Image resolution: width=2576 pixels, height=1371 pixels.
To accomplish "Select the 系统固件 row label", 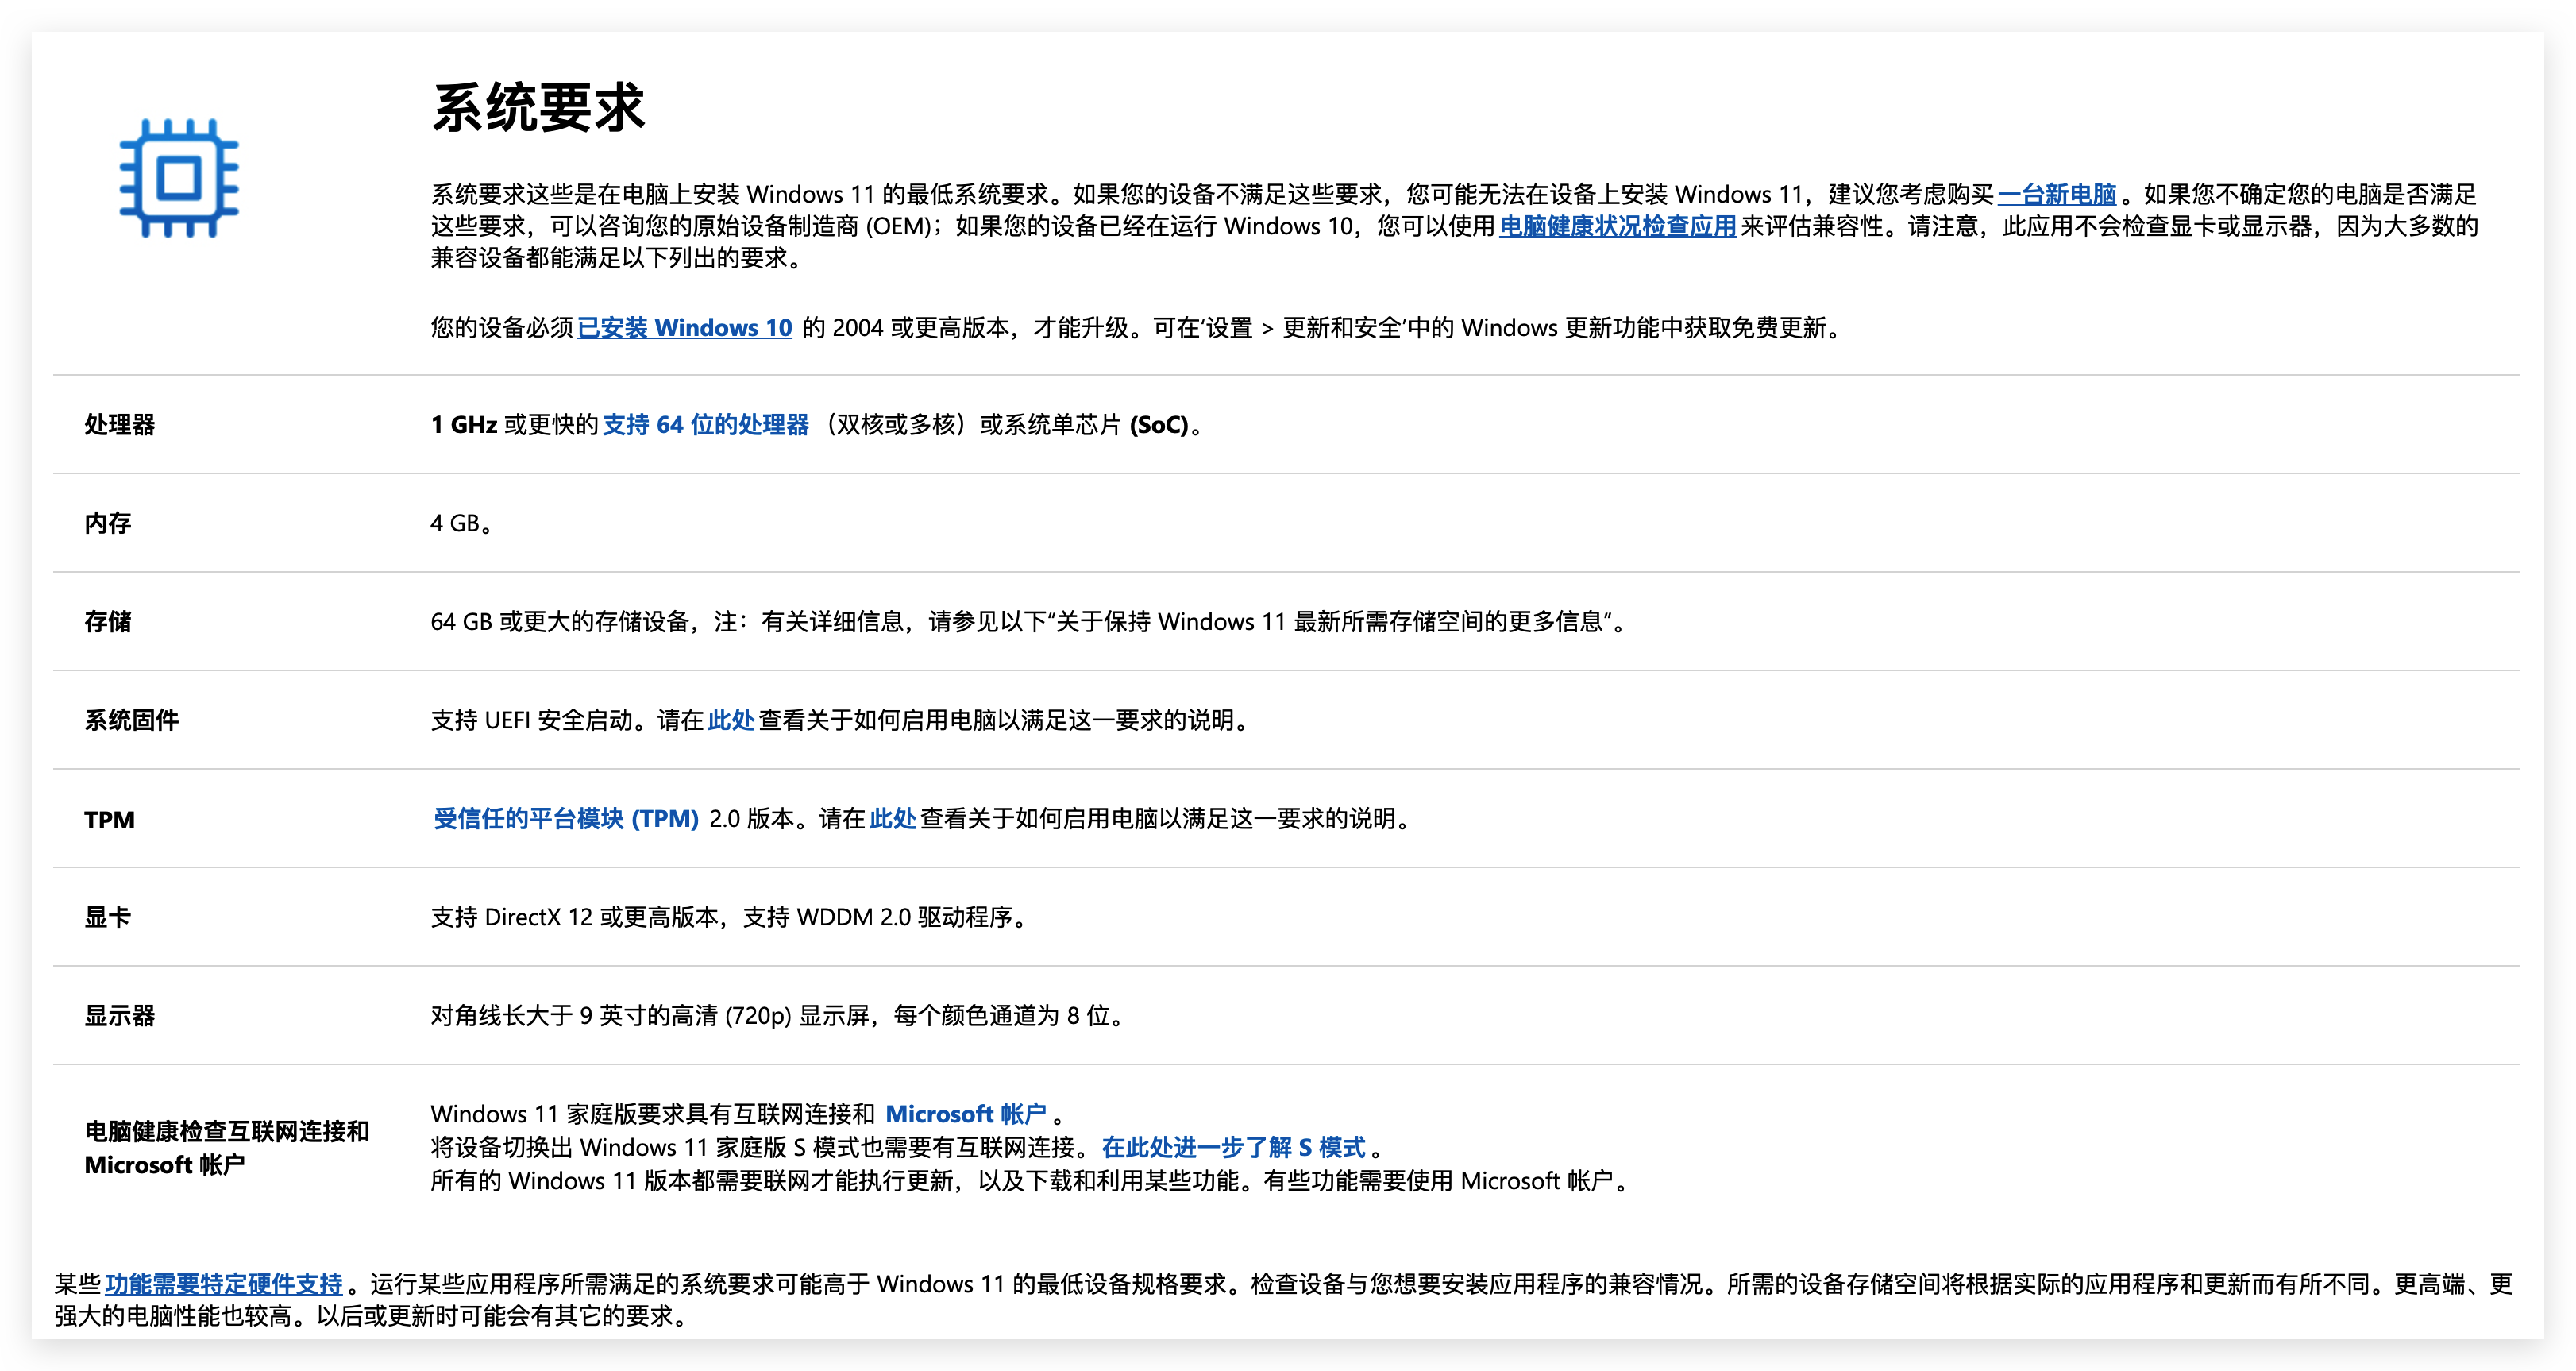I will [x=132, y=720].
